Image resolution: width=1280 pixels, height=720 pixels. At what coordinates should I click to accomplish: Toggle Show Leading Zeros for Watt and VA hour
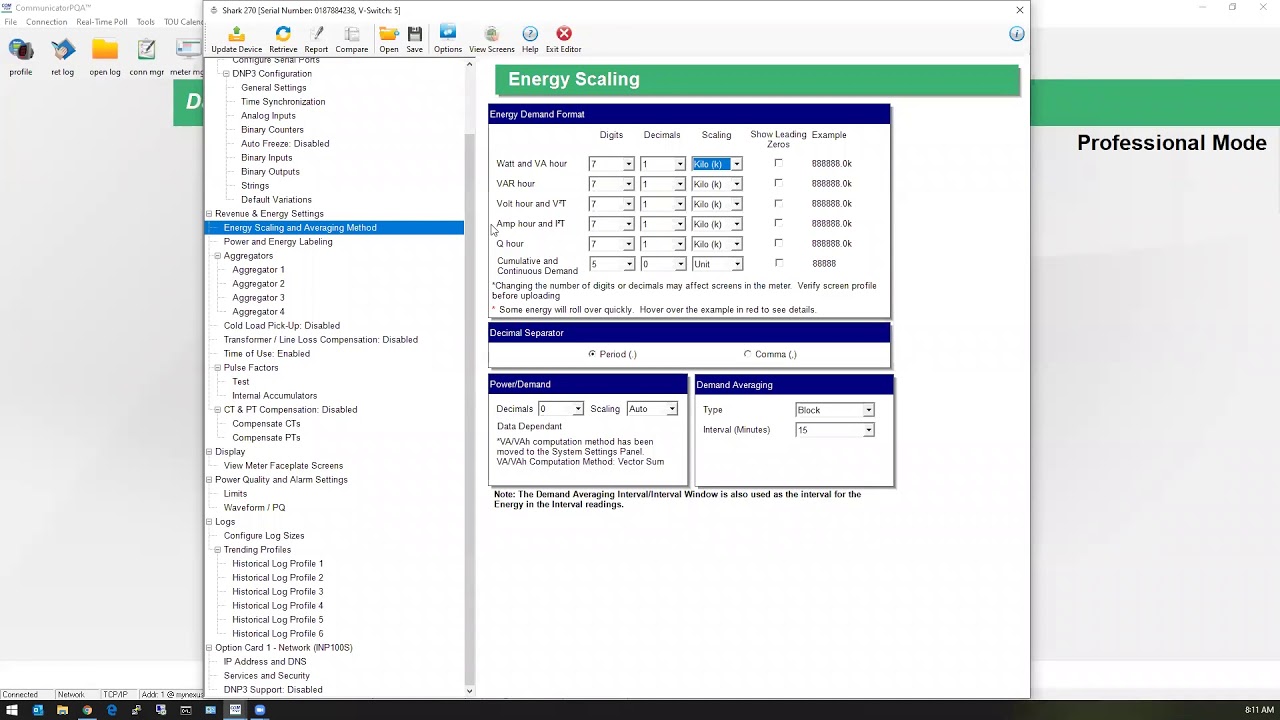point(778,163)
